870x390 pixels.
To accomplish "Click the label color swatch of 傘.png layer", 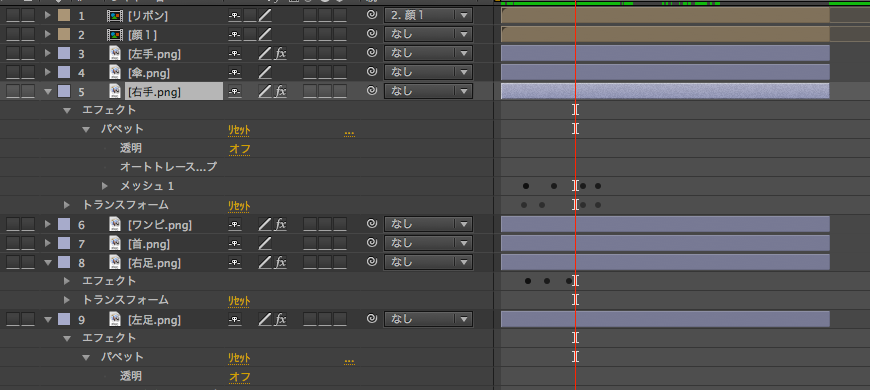I will pyautogui.click(x=64, y=72).
